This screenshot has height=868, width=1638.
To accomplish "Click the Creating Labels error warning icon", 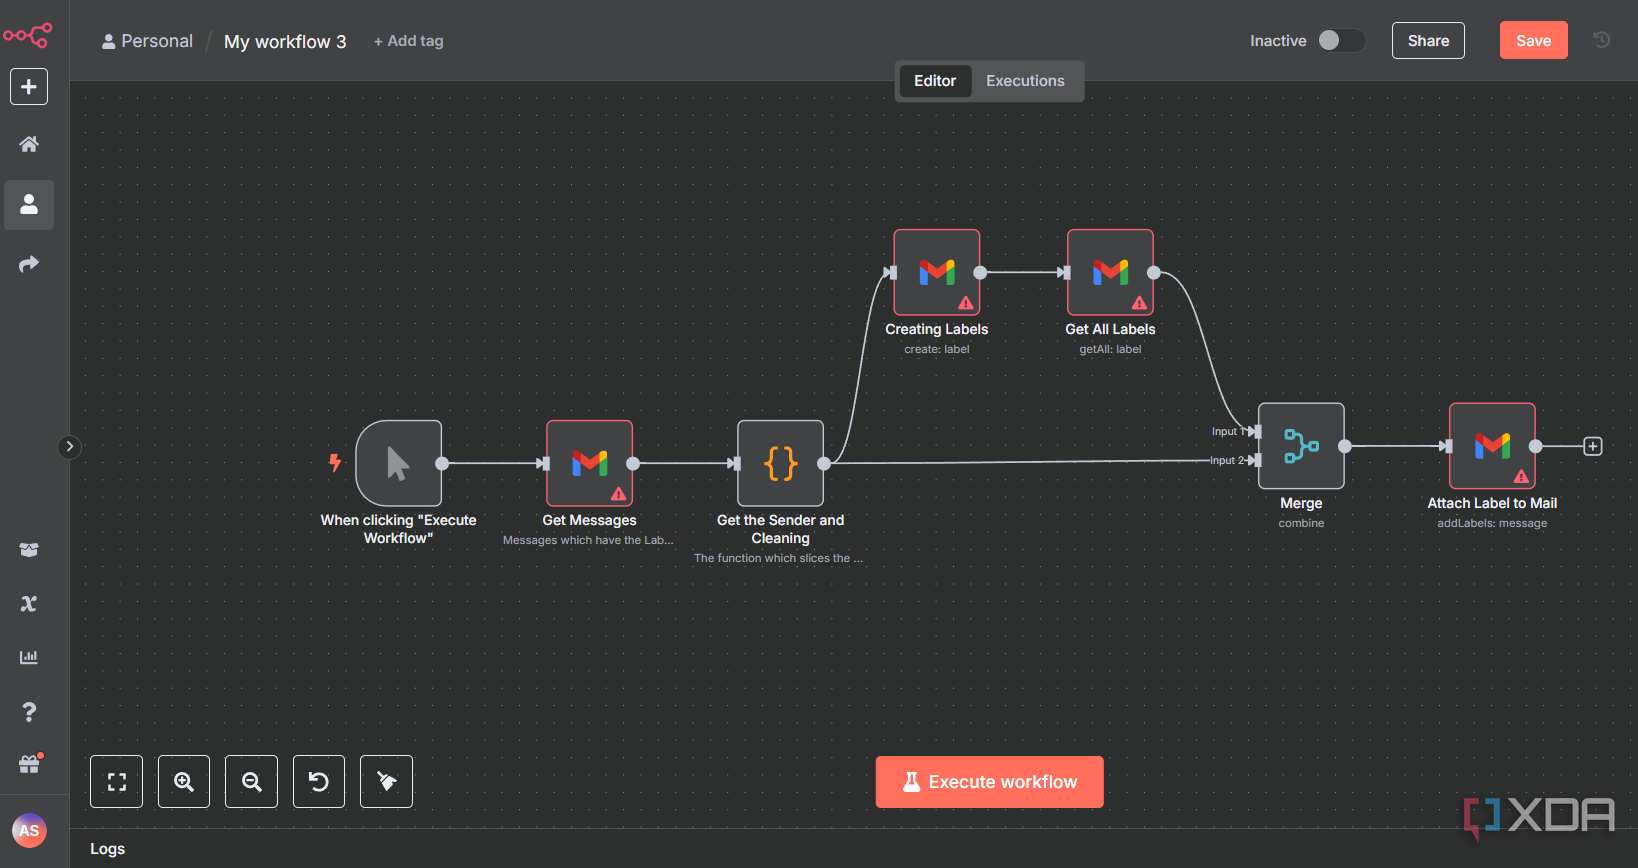I will 965,302.
